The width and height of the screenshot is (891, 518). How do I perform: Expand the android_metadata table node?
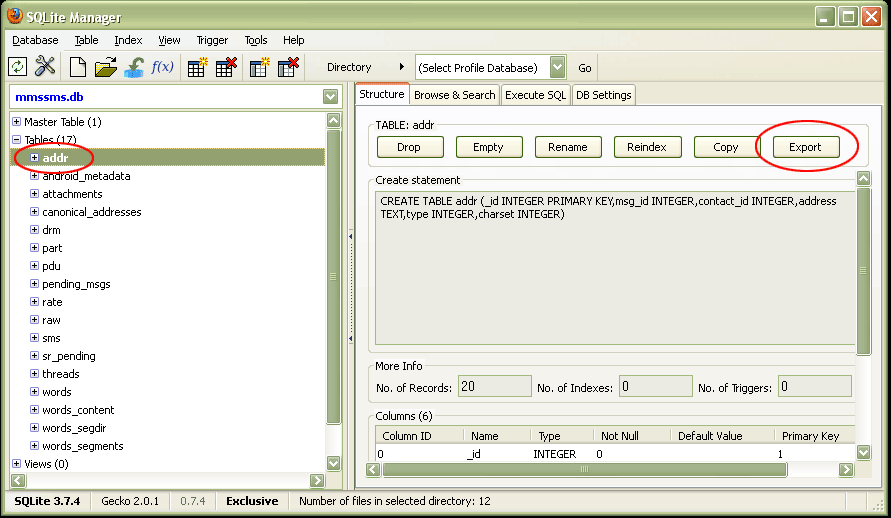(x=35, y=176)
